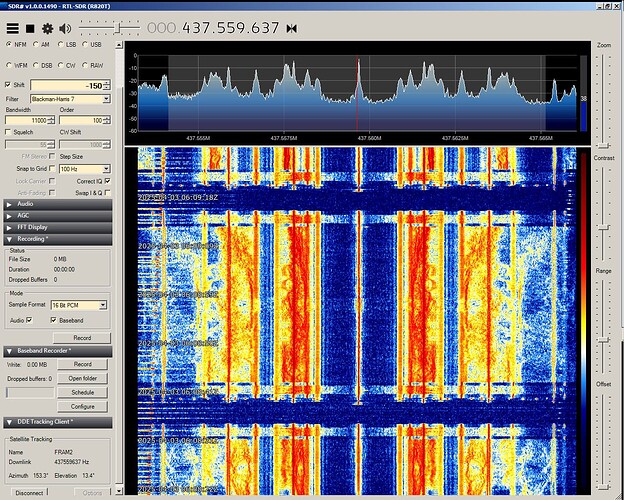
Task: Open the Filter type dropdown
Action: pyautogui.click(x=107, y=99)
